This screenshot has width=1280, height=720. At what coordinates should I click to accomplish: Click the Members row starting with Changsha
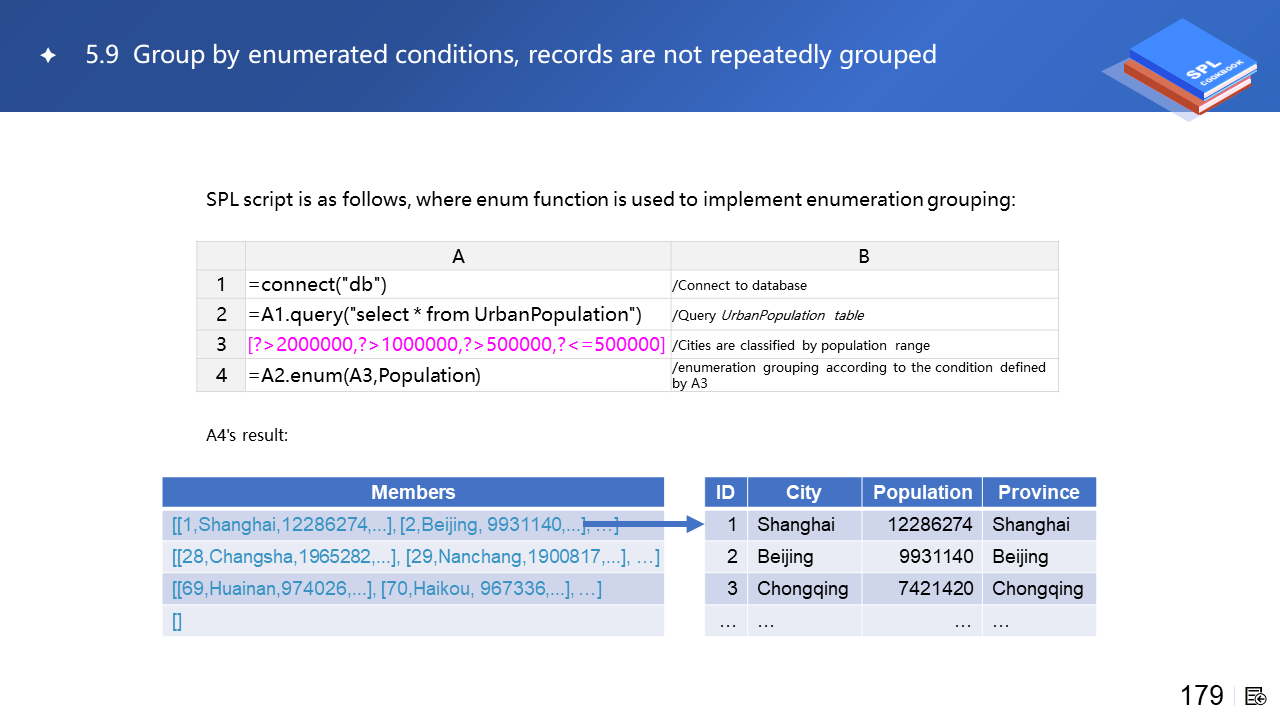point(415,556)
